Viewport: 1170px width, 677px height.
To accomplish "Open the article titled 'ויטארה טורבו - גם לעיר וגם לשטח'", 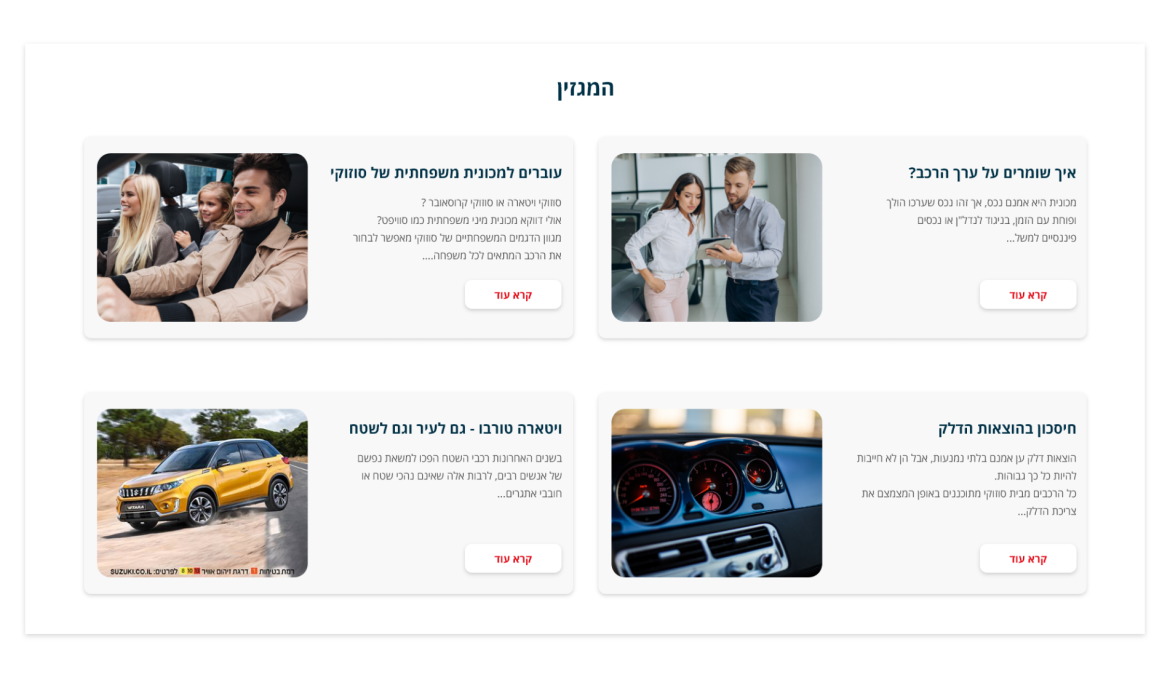I will point(455,428).
